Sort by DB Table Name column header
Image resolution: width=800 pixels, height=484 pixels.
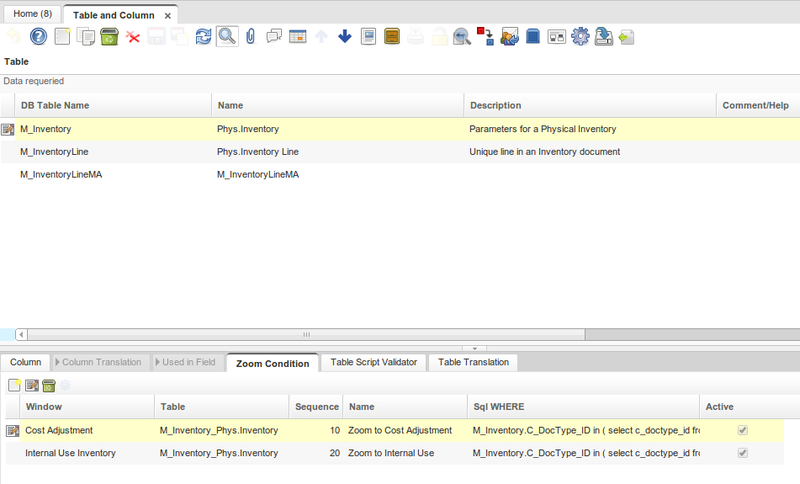(55, 105)
